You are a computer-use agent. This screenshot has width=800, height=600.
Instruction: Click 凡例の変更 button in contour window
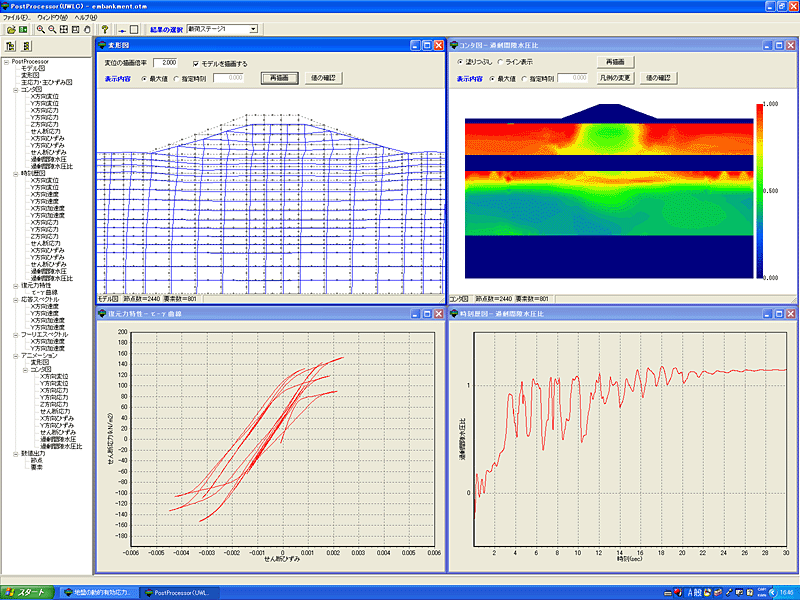[615, 77]
